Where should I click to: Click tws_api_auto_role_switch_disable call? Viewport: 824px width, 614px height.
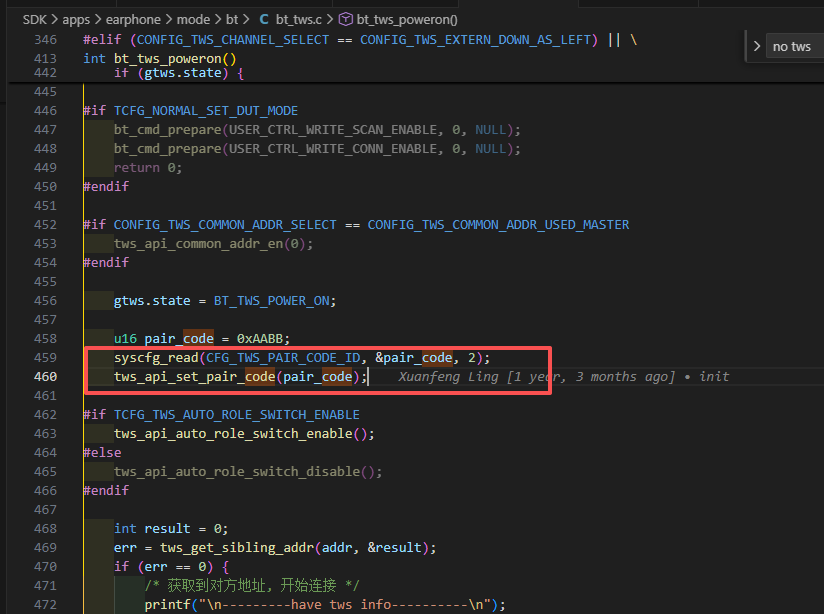(237, 471)
